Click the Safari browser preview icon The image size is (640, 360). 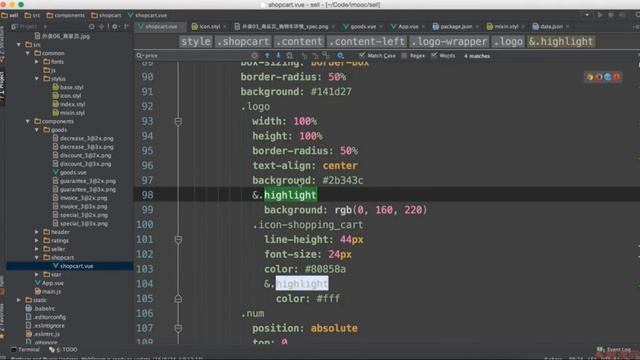(607, 77)
